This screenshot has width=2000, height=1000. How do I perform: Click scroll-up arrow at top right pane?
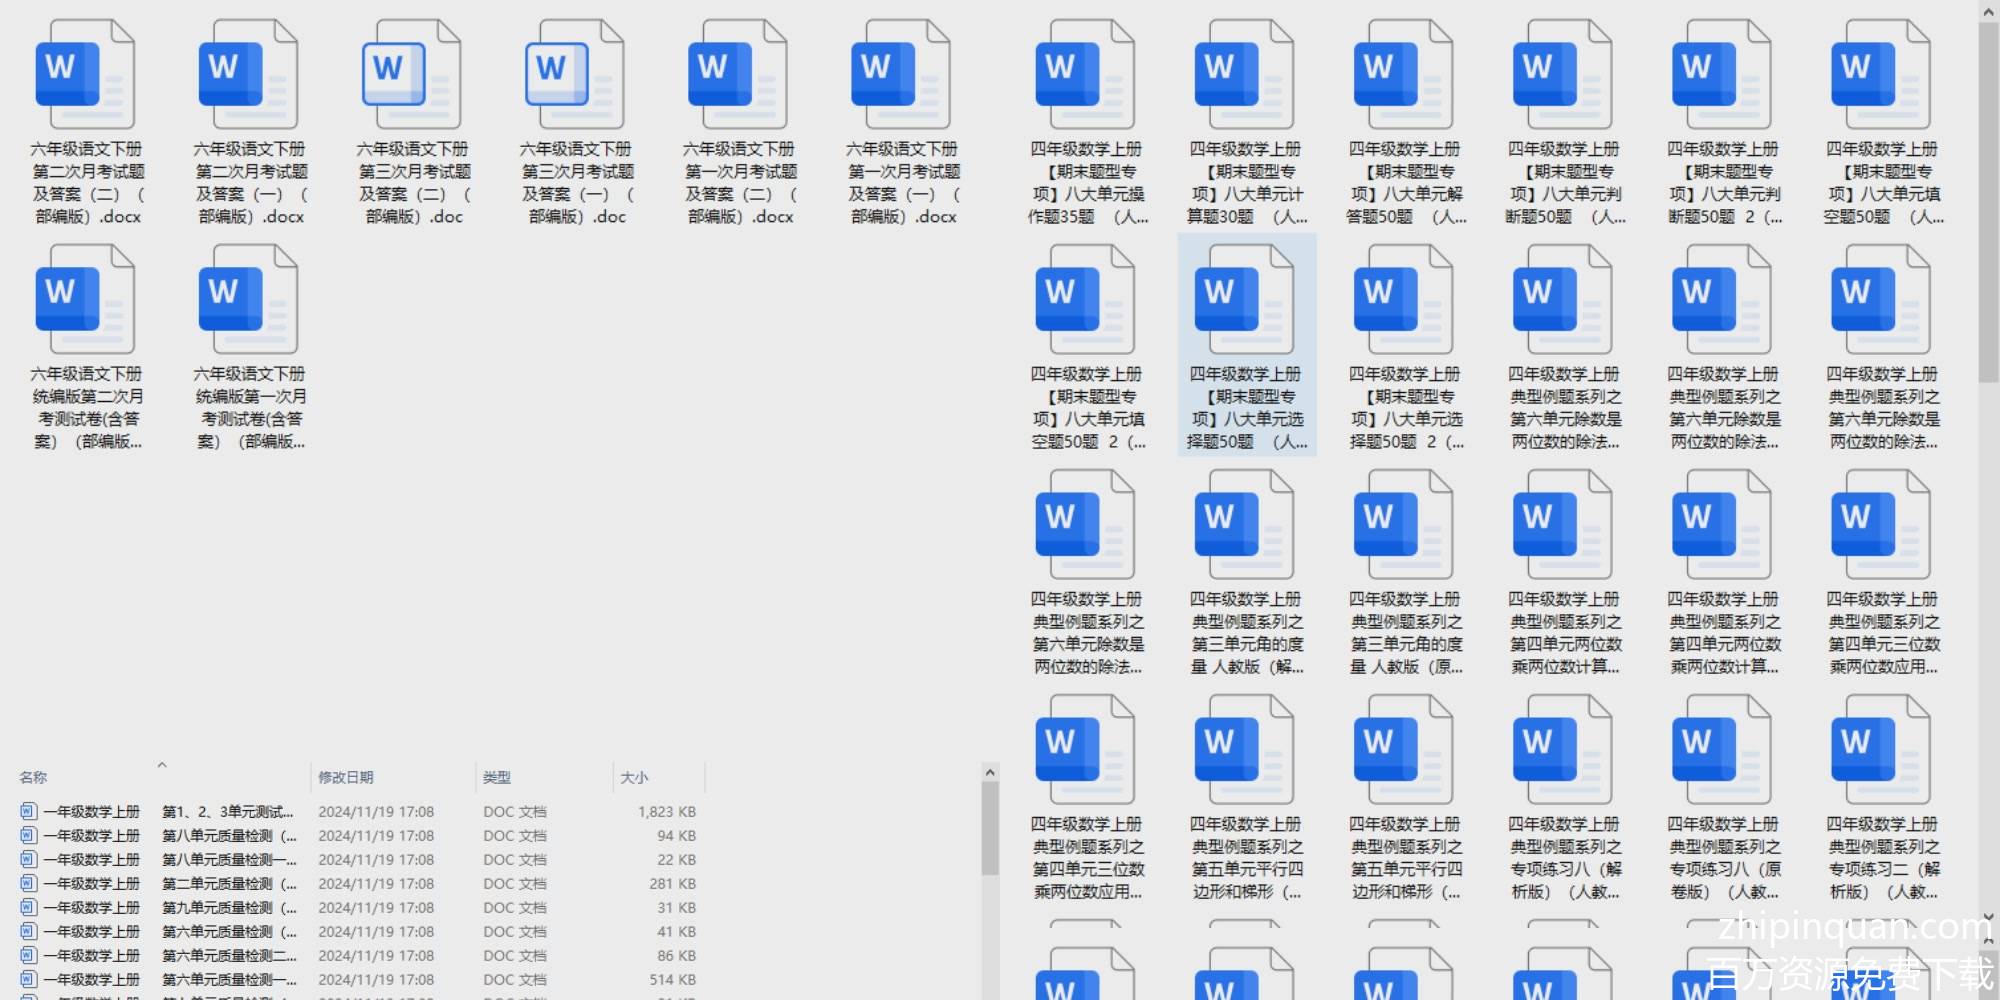1988,10
